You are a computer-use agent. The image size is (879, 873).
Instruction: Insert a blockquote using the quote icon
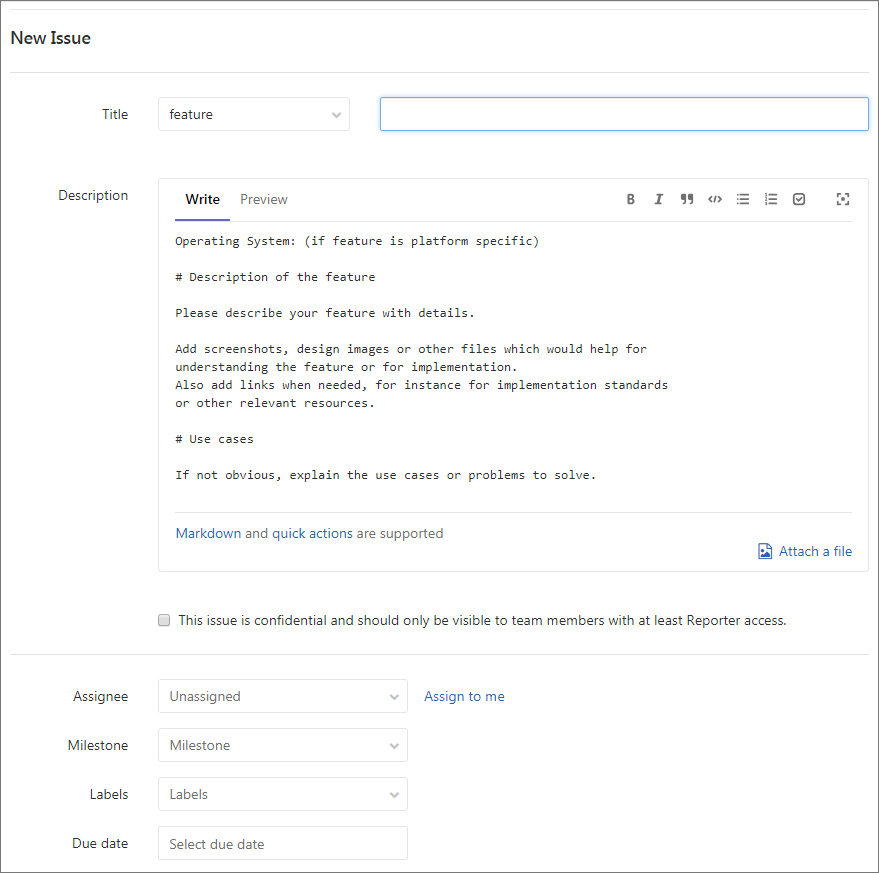coord(687,199)
